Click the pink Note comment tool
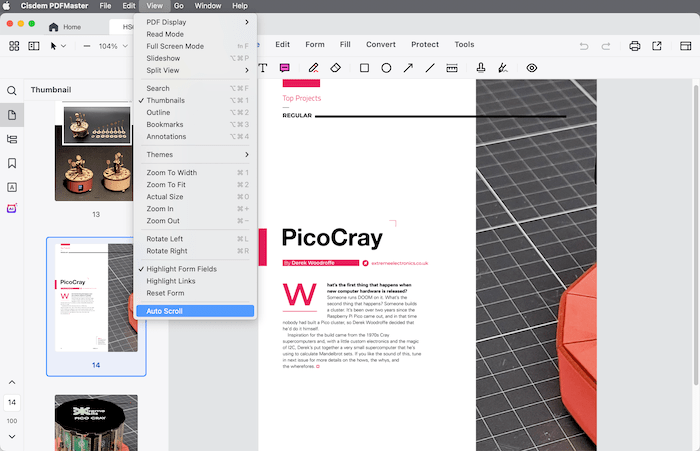Image resolution: width=700 pixels, height=451 pixels. tap(285, 68)
